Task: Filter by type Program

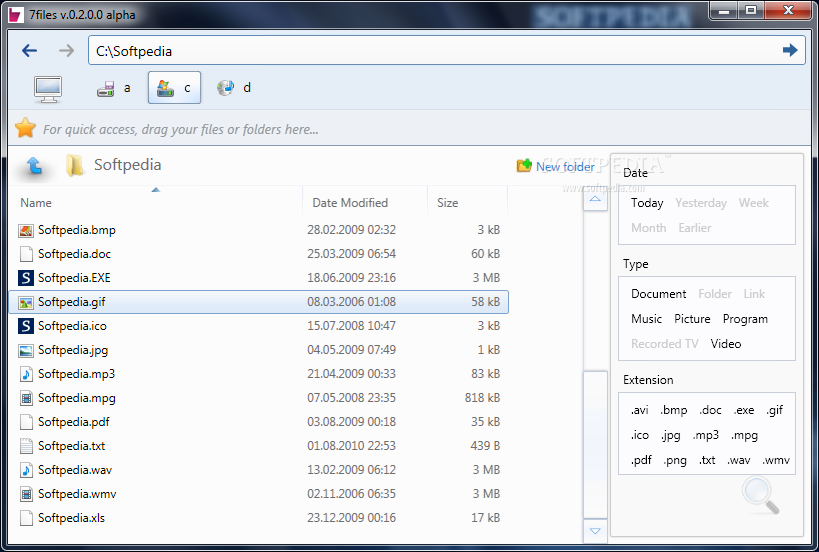Action: (x=745, y=319)
